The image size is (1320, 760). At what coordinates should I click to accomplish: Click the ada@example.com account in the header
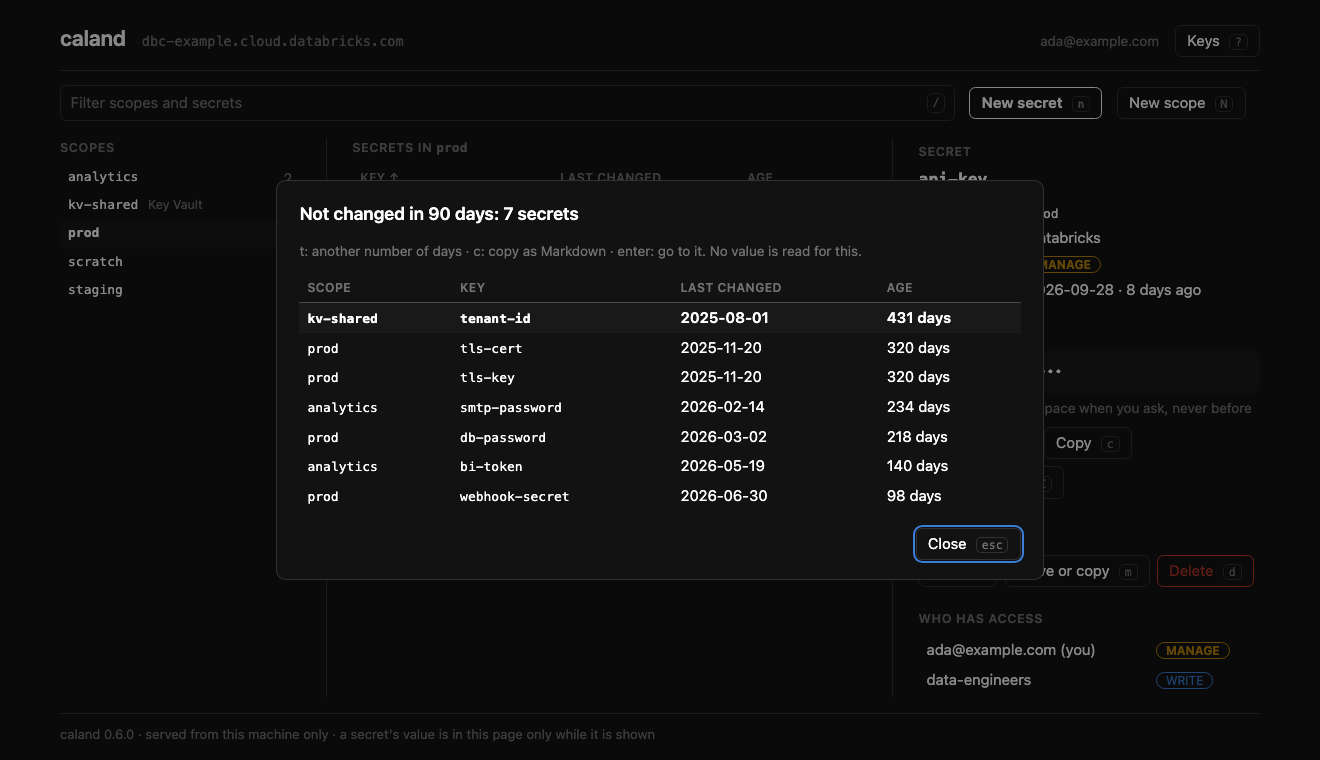click(1099, 41)
